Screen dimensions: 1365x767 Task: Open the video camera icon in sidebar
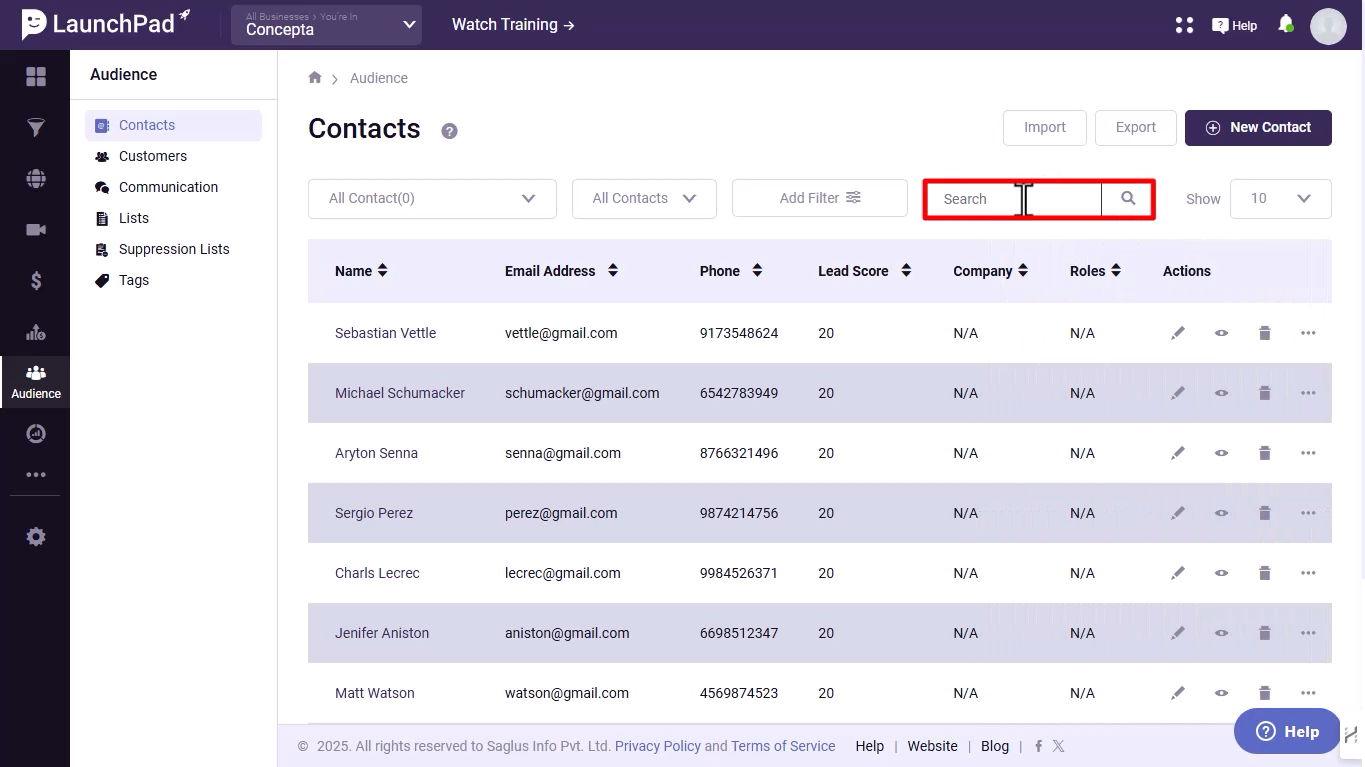pyautogui.click(x=36, y=230)
